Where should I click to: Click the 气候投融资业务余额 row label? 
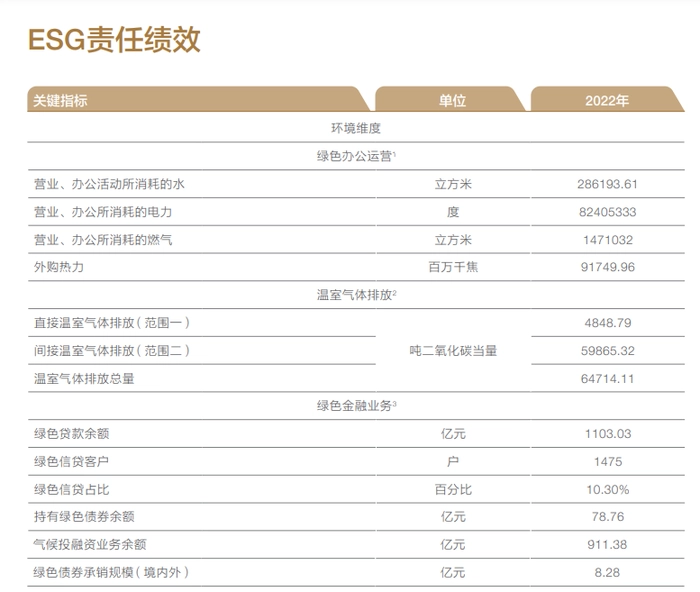point(90,545)
